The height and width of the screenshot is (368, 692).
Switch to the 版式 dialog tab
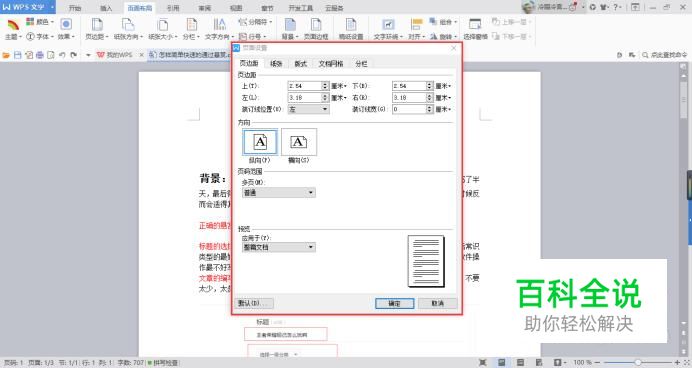click(301, 64)
